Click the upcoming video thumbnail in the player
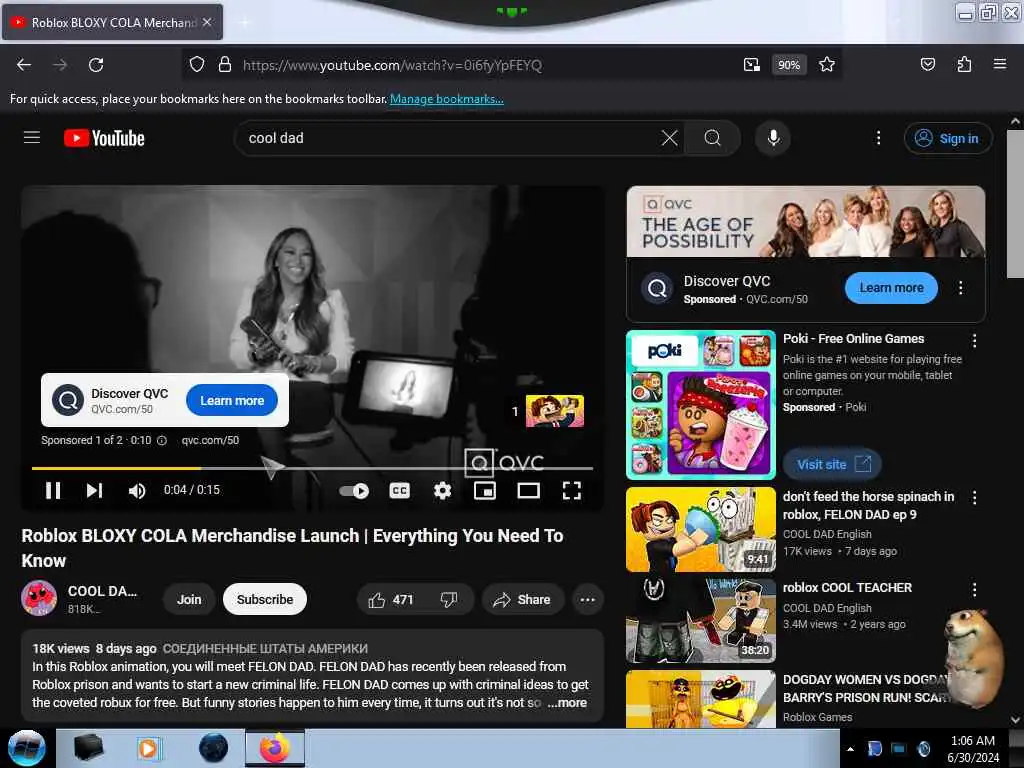 coord(554,411)
